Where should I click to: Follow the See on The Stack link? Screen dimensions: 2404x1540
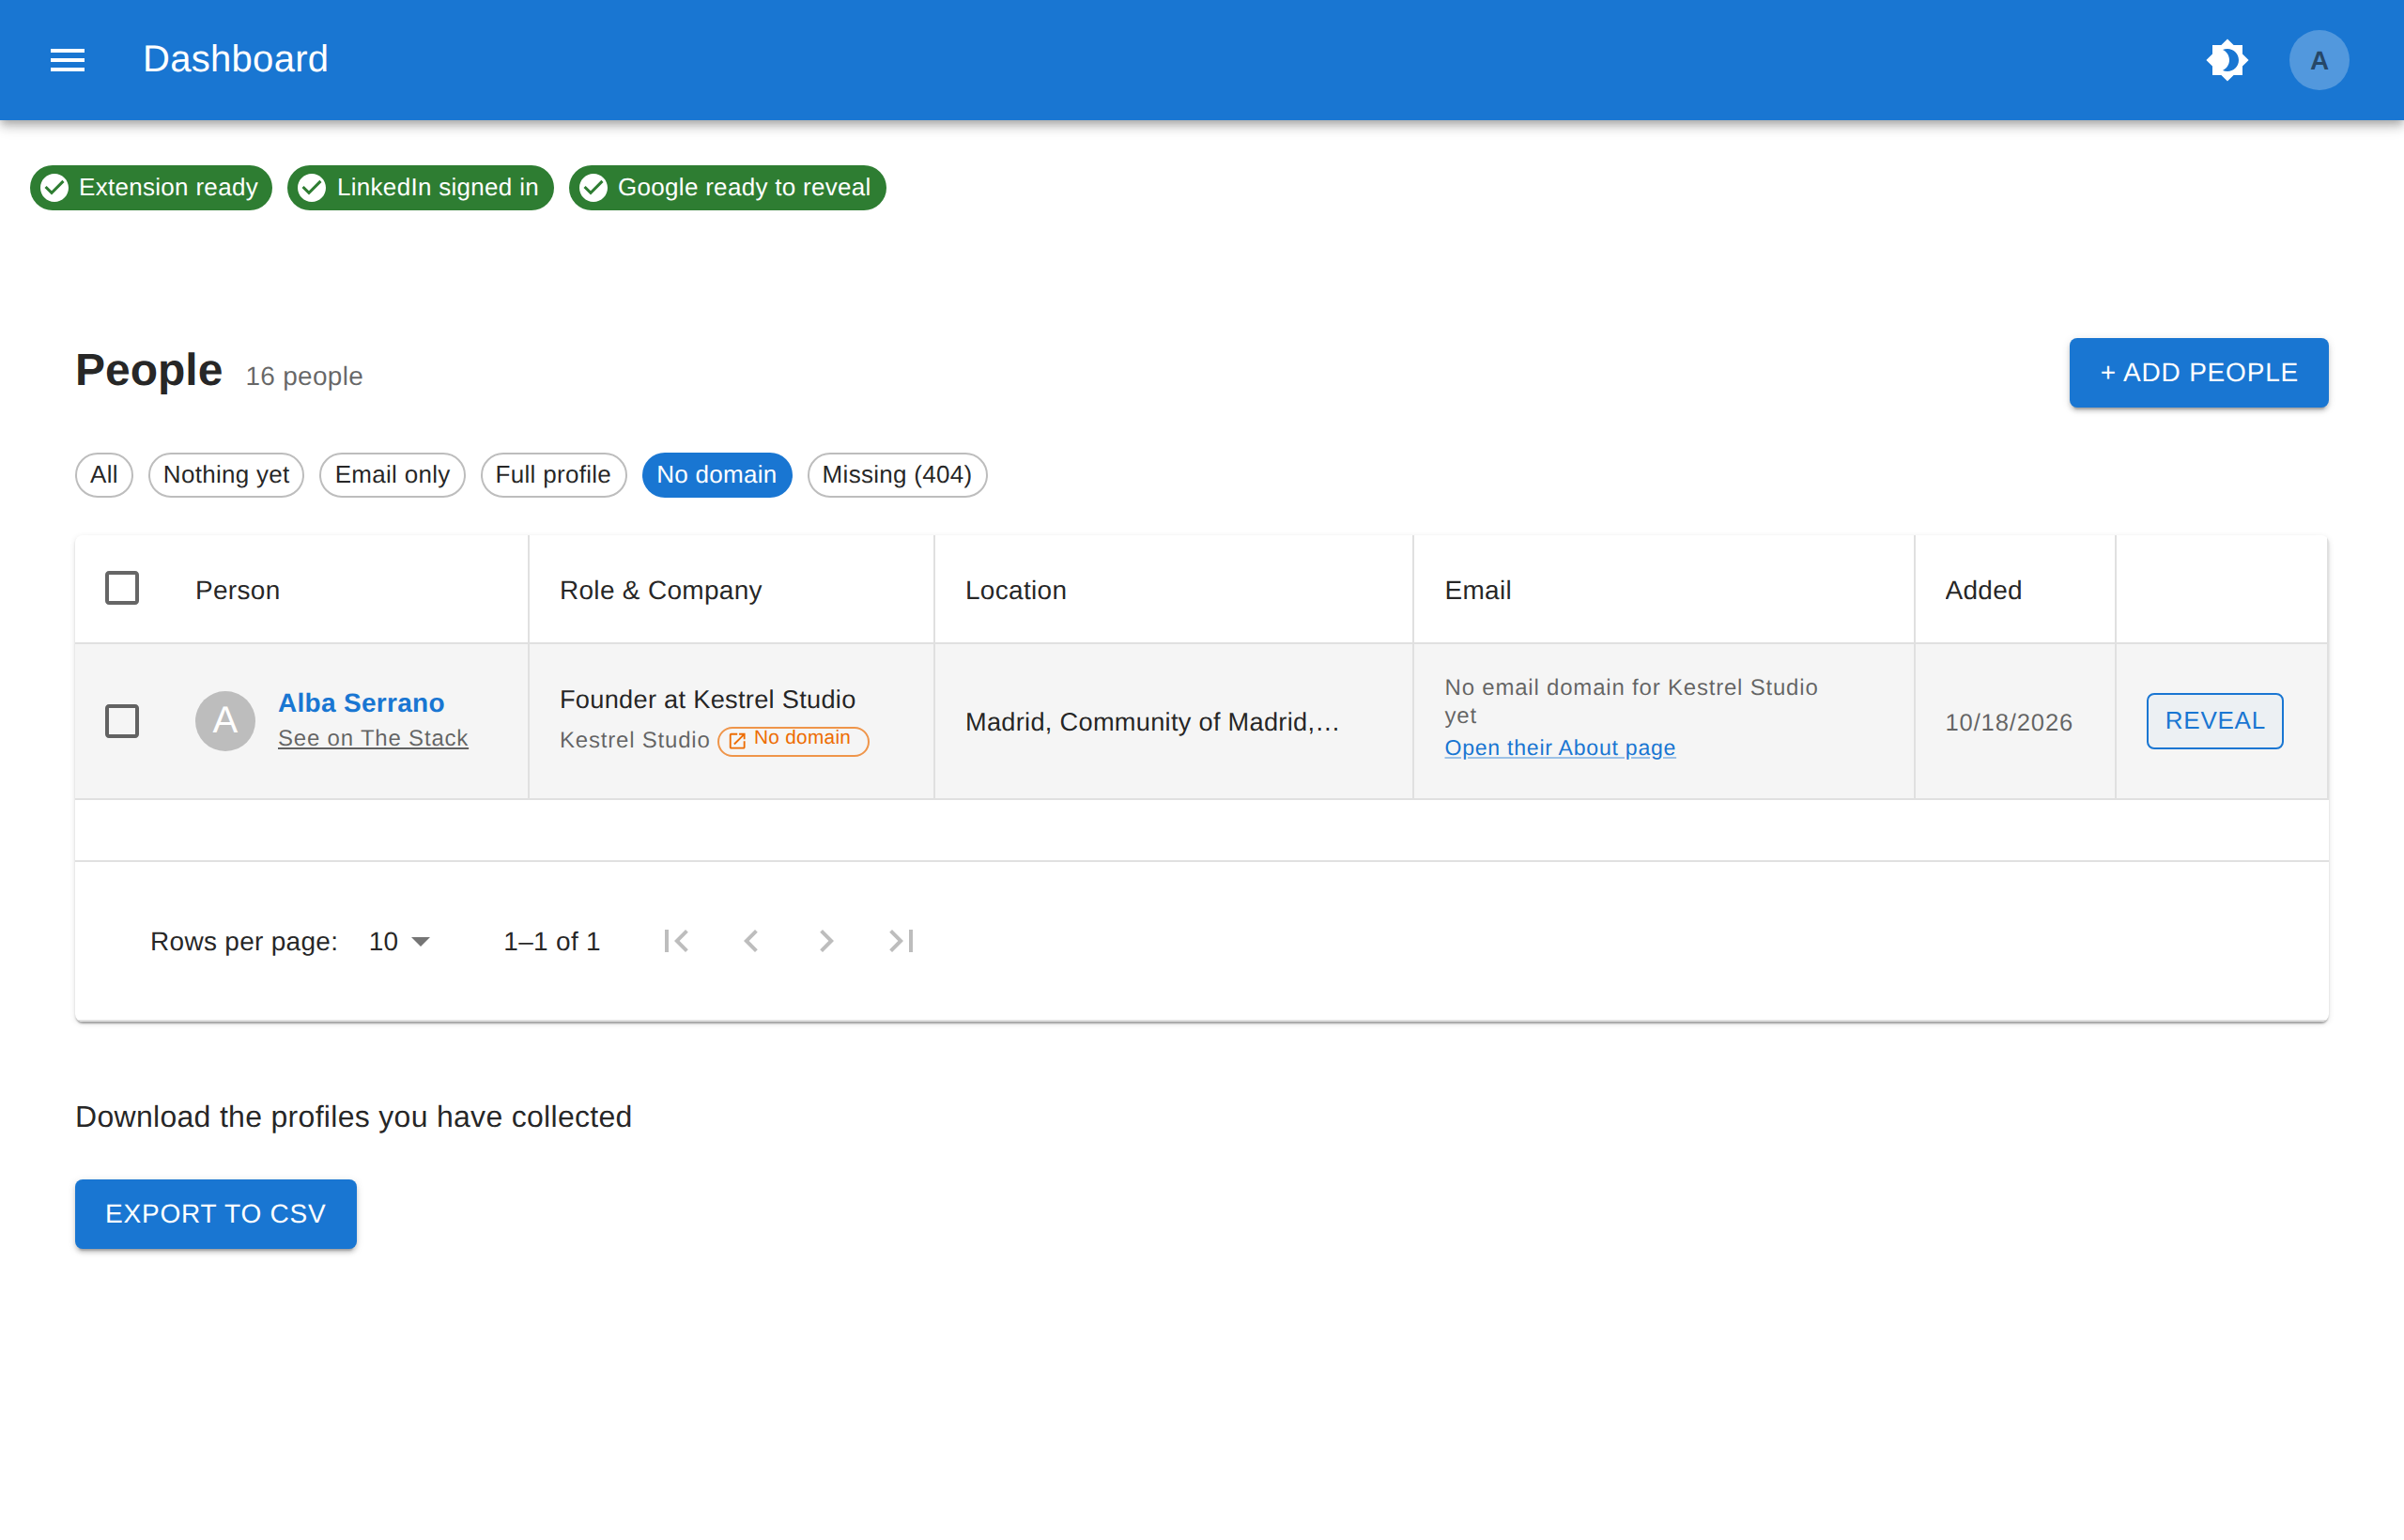pos(373,738)
